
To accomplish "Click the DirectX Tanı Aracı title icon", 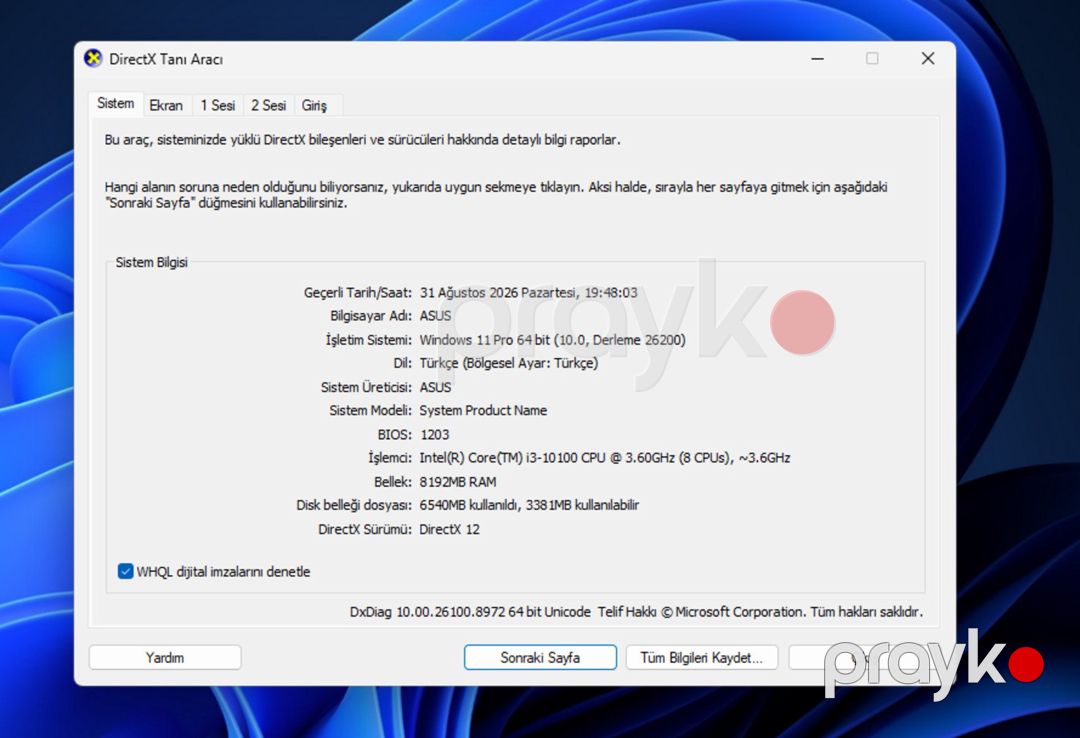I will click(x=93, y=59).
